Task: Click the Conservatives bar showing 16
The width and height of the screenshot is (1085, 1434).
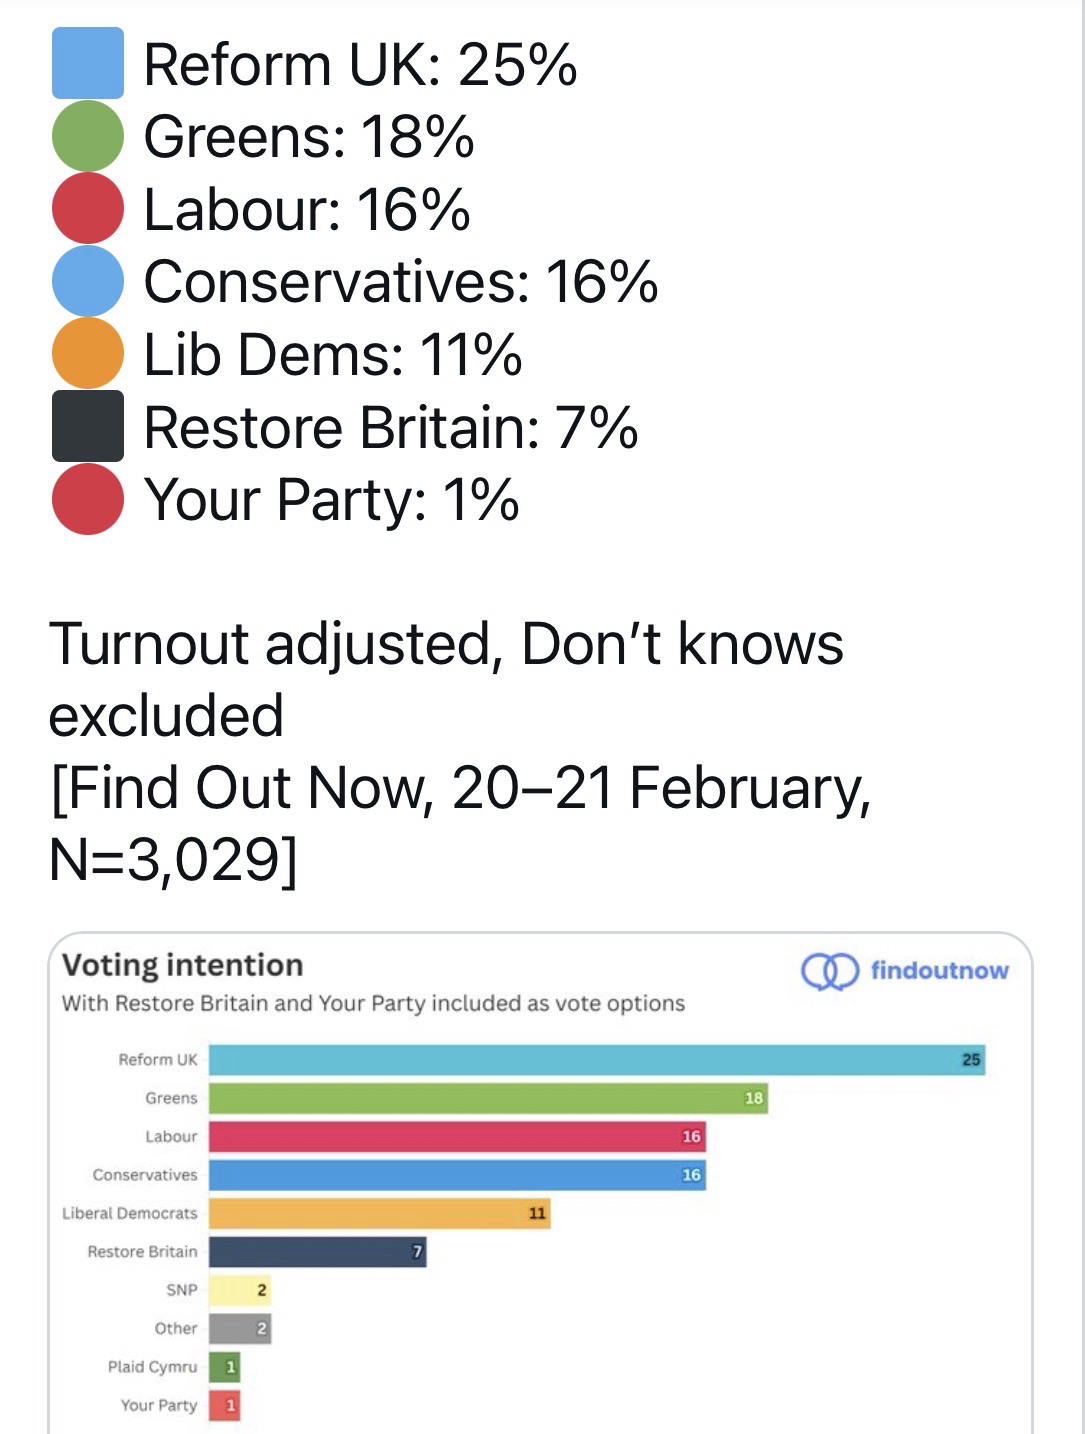Action: tap(457, 1175)
